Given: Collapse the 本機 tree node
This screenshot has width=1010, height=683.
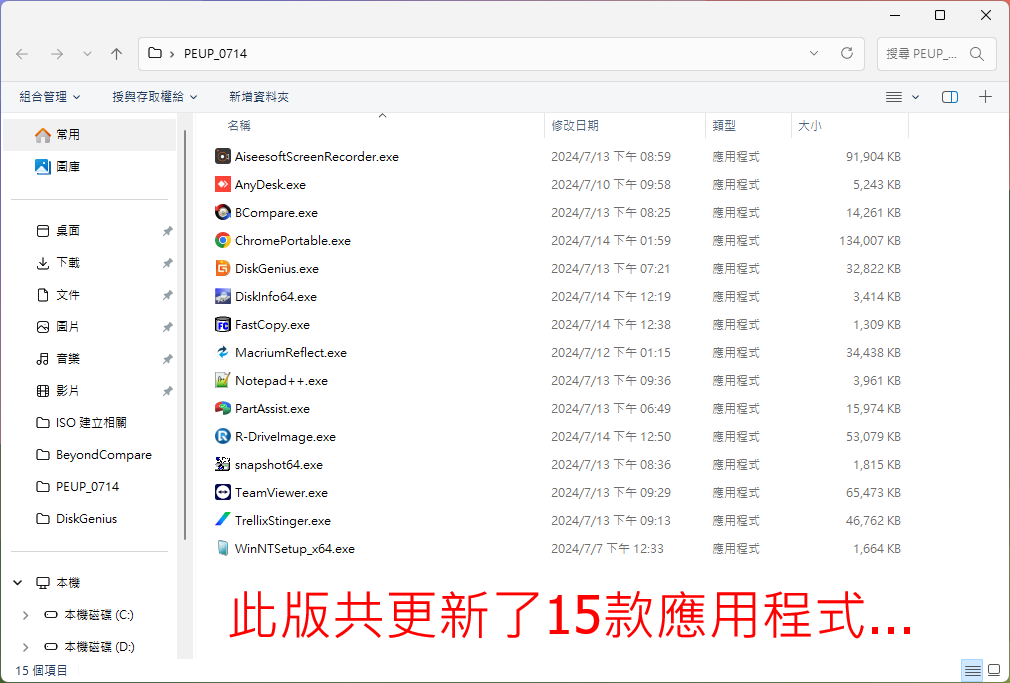Looking at the screenshot, I should 18,583.
